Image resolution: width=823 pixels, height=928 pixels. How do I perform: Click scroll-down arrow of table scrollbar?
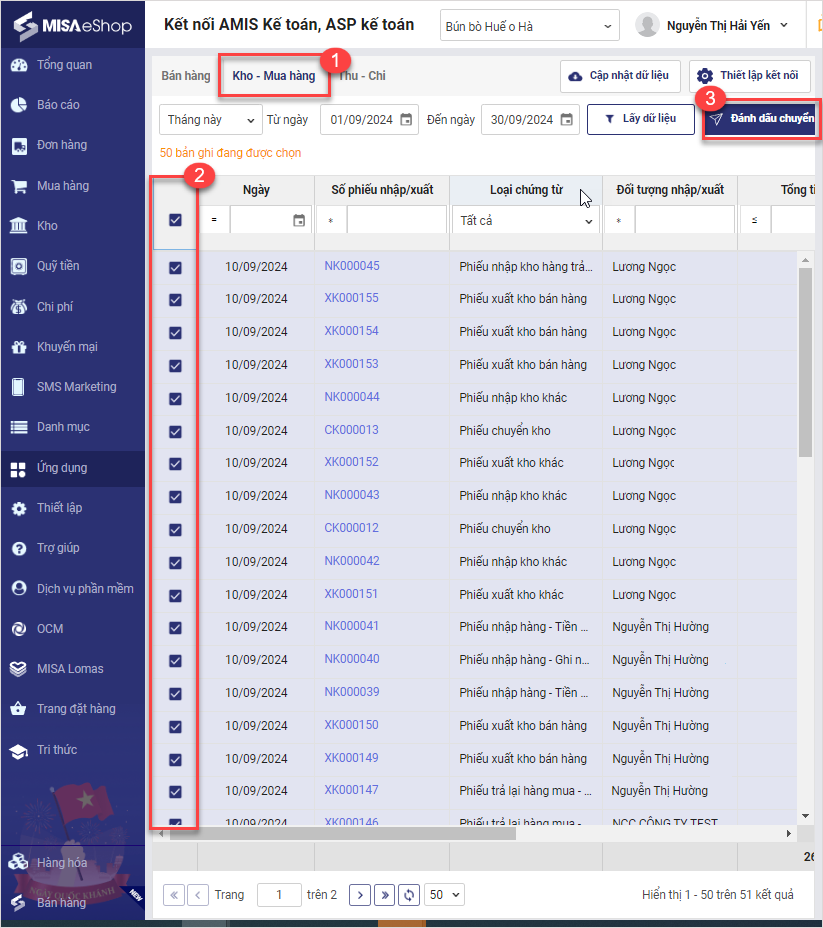[805, 816]
